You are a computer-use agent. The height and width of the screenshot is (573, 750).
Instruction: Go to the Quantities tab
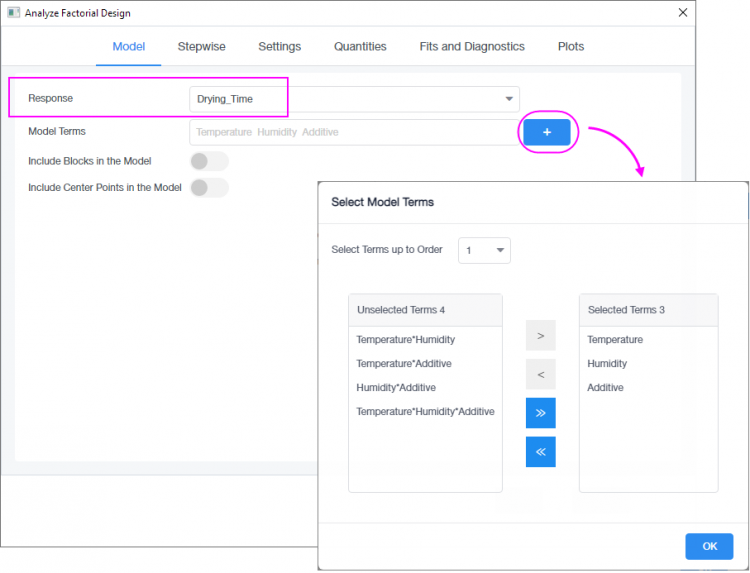tap(360, 46)
